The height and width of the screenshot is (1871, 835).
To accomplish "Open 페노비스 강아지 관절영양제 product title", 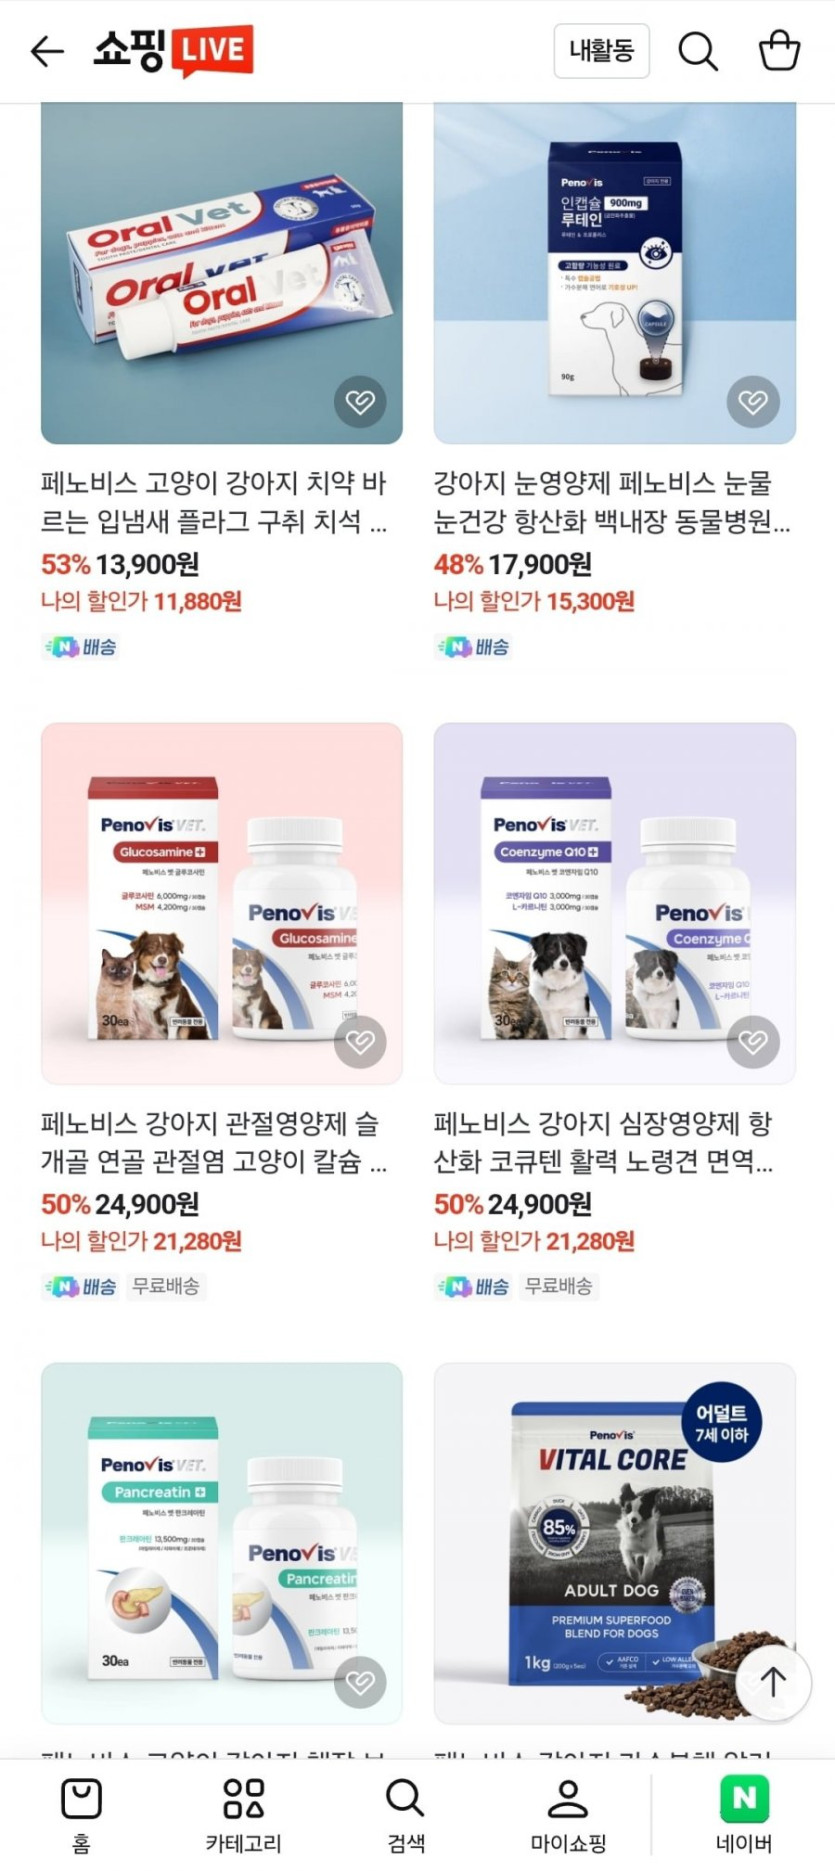I will (214, 1142).
